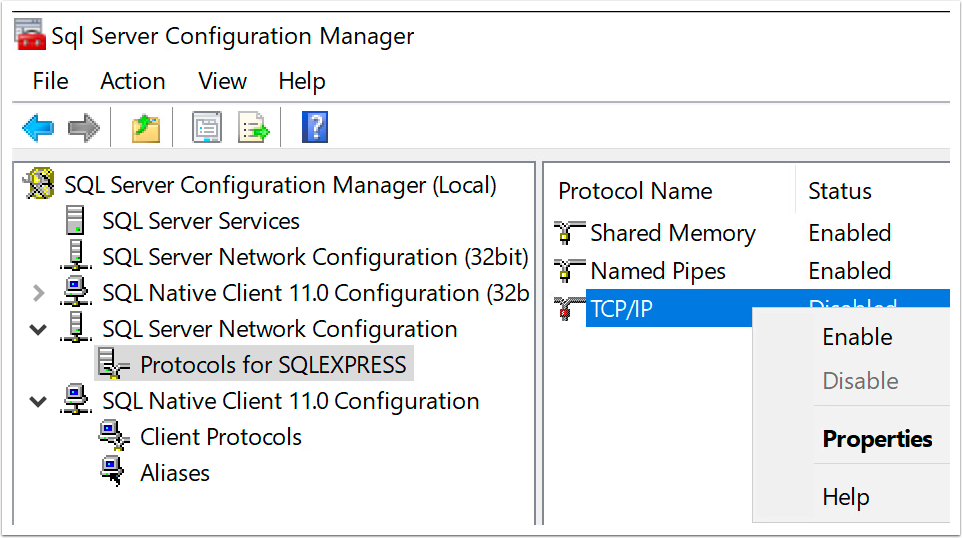Click the SQL Native Client 11.0 (32bit) computer icon
This screenshot has width=962, height=538.
[x=76, y=292]
